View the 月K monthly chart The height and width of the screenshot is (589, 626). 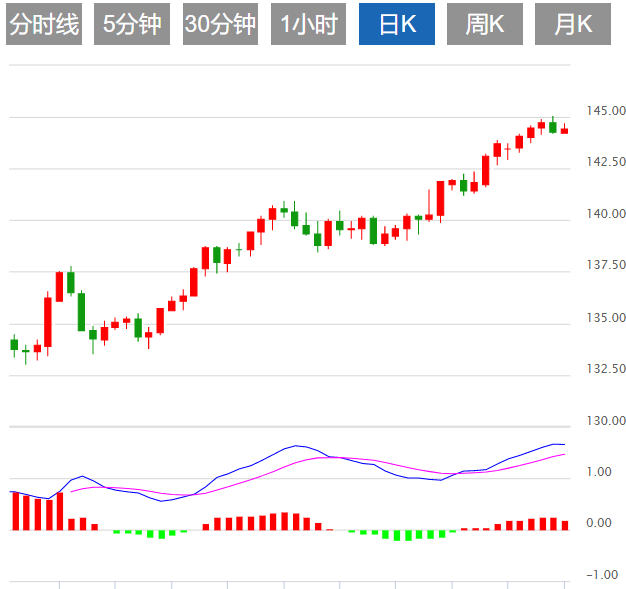point(572,25)
